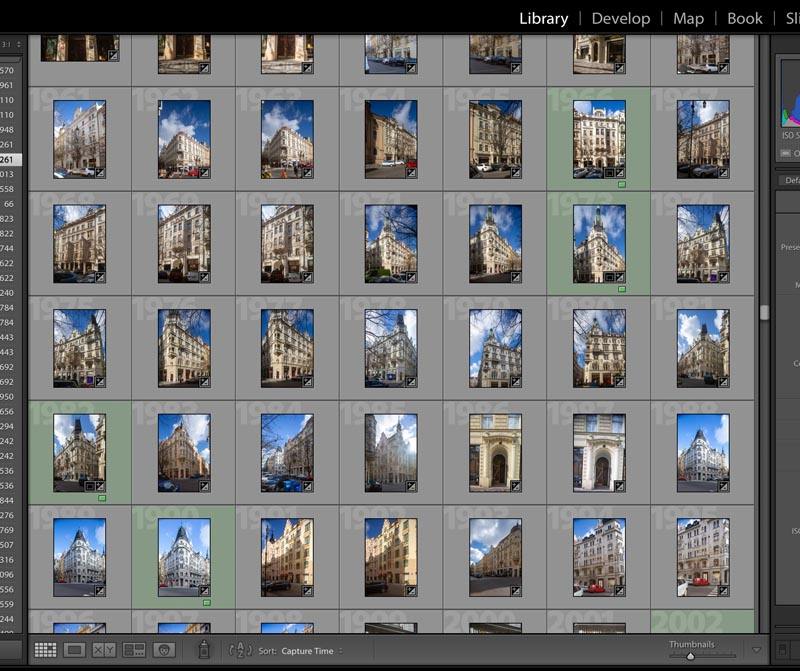
Task: Select photo 1984 street thumbnail
Action: click(x=287, y=453)
